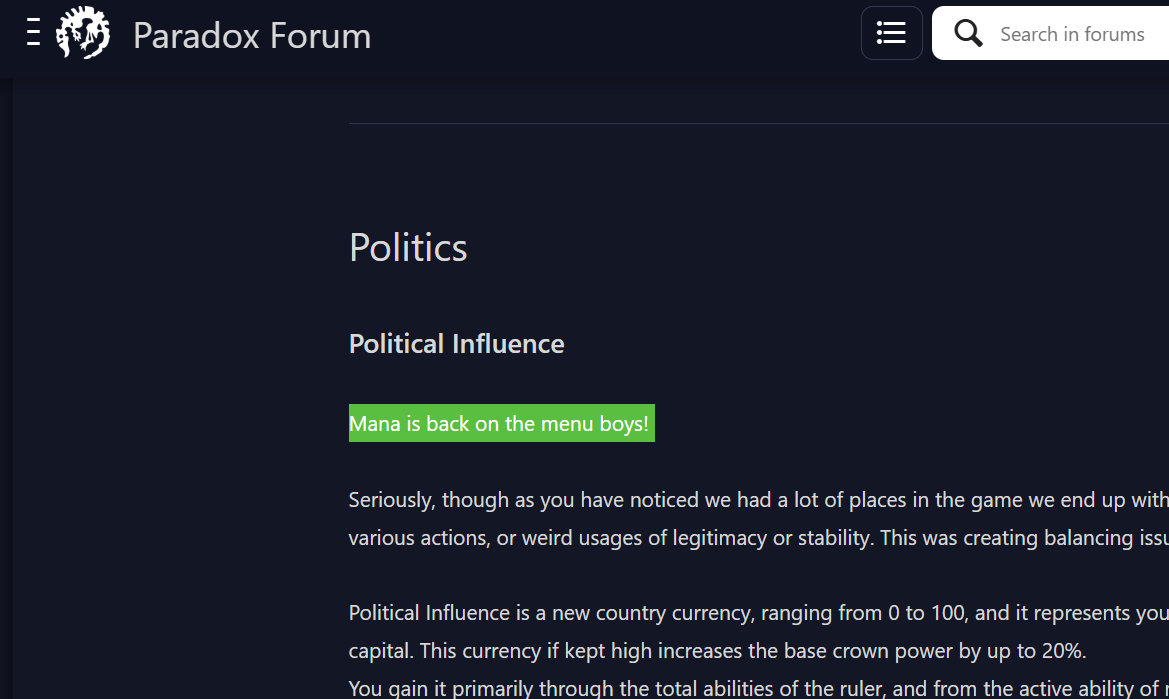Image resolution: width=1169 pixels, height=699 pixels.
Task: Open the Paradox Forum home link
Action: (x=251, y=35)
